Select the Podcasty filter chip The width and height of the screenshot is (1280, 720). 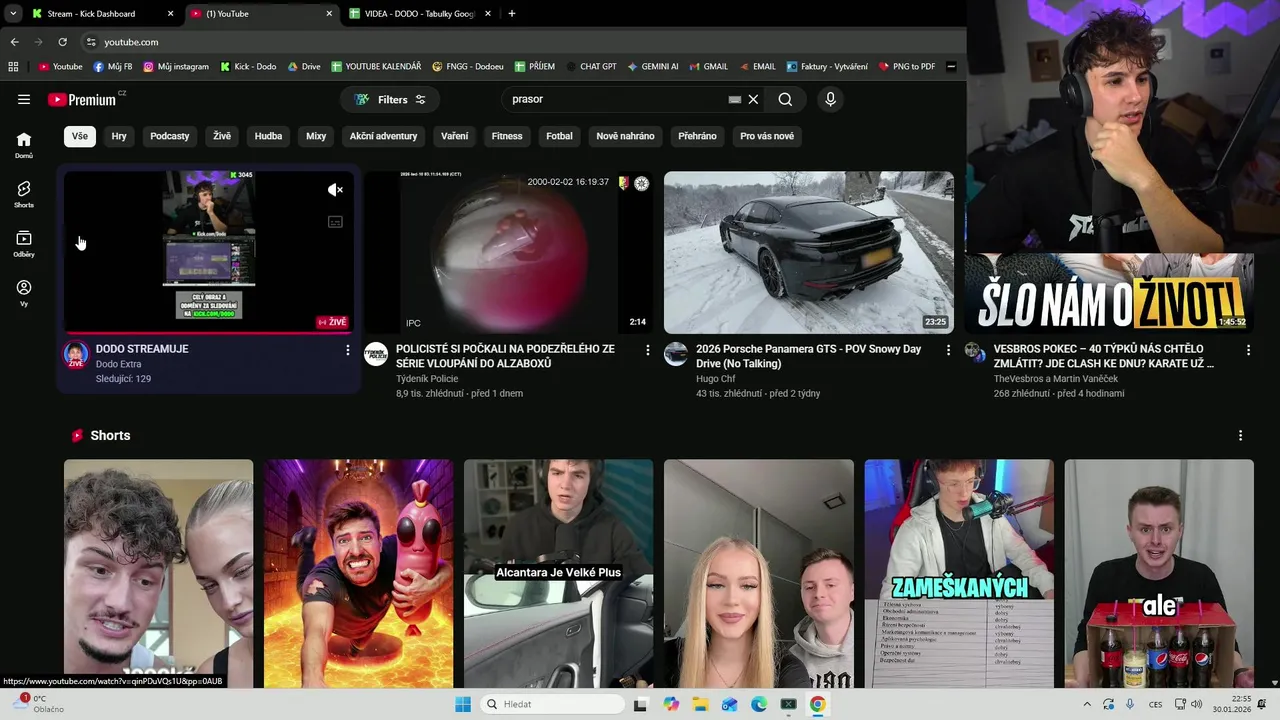click(x=170, y=136)
